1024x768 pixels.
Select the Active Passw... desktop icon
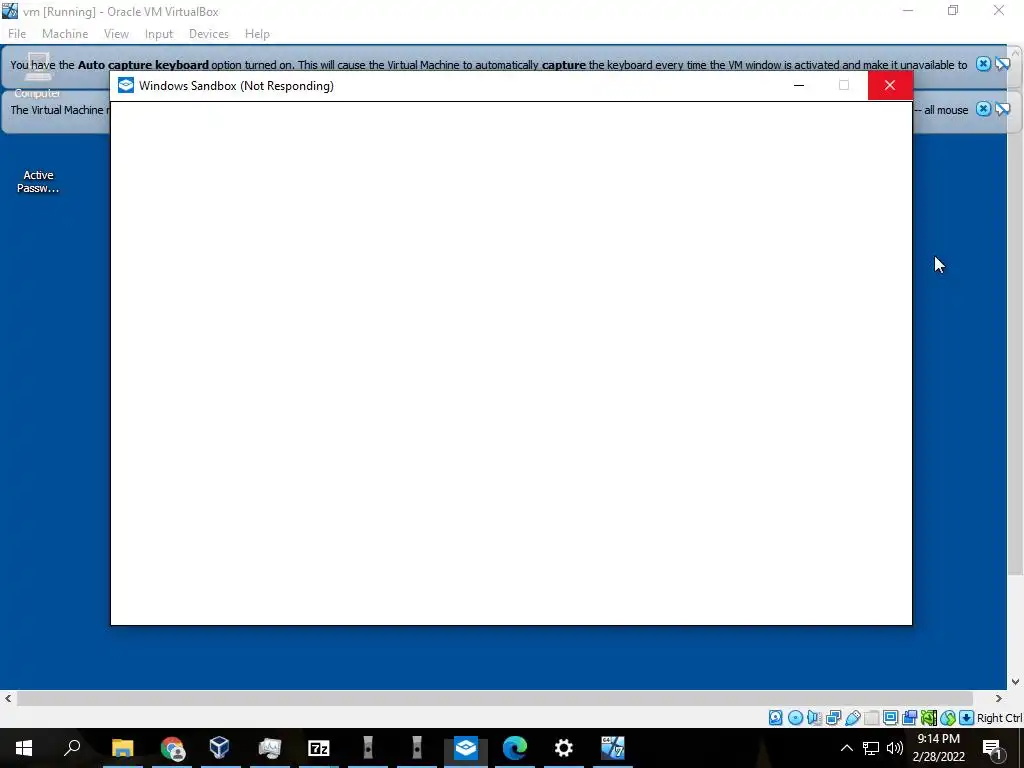coord(38,181)
